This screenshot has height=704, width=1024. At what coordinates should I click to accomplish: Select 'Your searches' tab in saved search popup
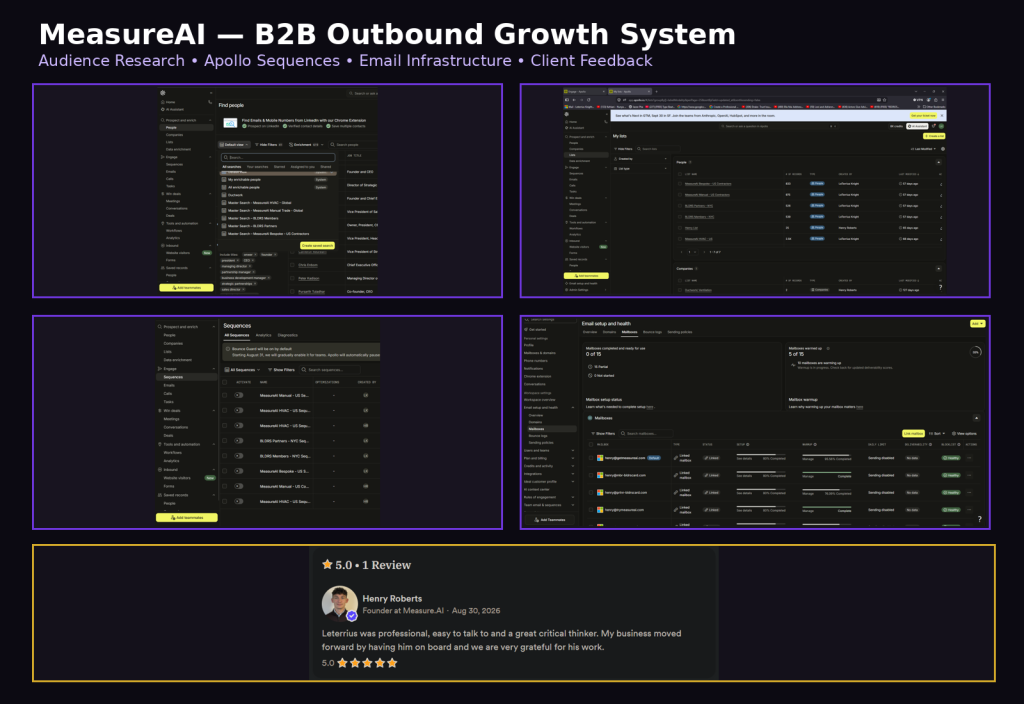257,167
